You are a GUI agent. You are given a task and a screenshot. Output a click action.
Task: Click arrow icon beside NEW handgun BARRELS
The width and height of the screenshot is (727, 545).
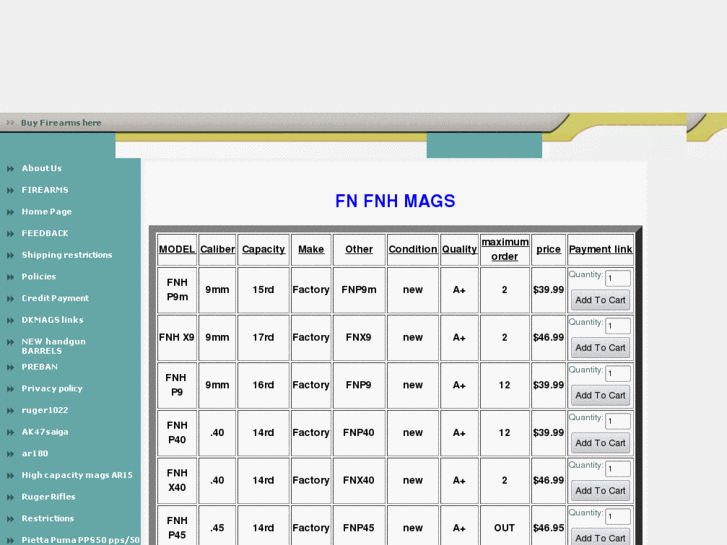tap(10, 342)
